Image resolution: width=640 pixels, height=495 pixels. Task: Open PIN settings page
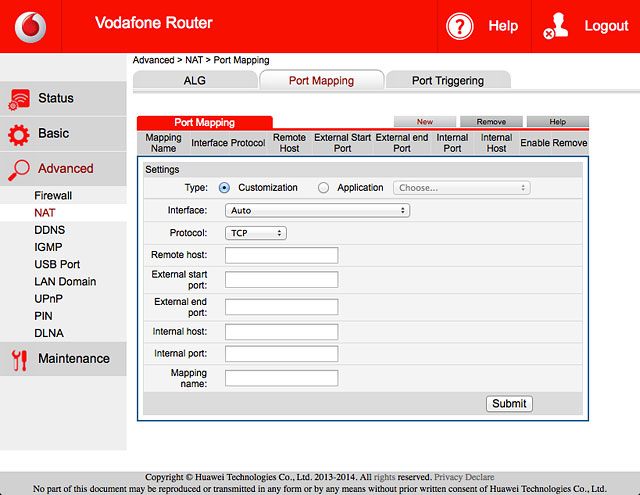pos(43,316)
